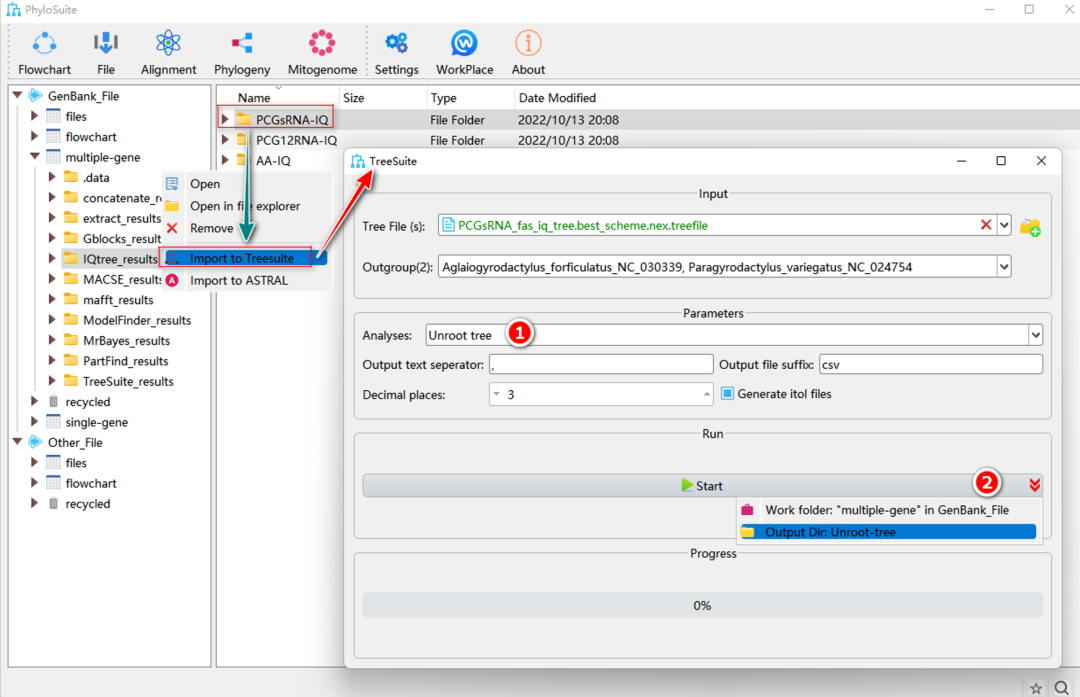Collapse the GenBank_File tree node
This screenshot has height=697, width=1080.
pyautogui.click(x=18, y=96)
